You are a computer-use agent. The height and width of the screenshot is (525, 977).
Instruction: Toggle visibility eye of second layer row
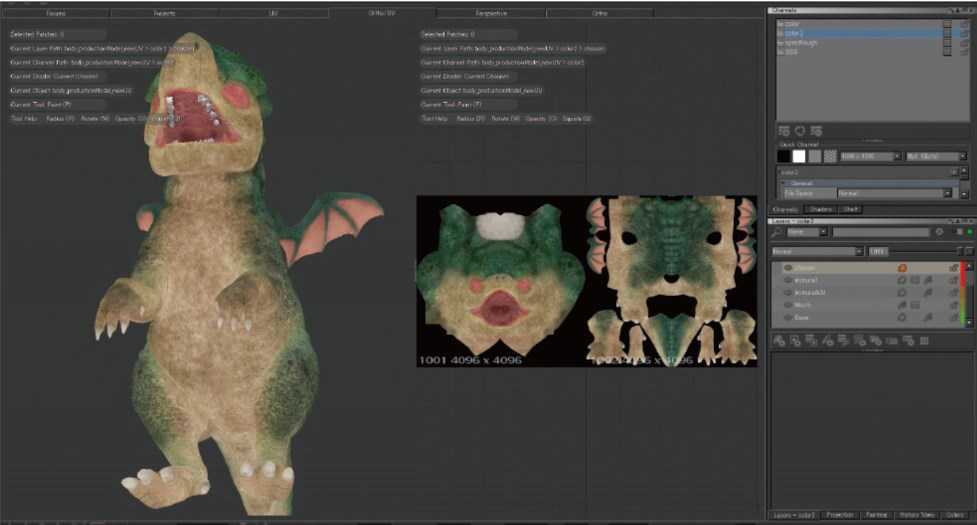click(788, 280)
